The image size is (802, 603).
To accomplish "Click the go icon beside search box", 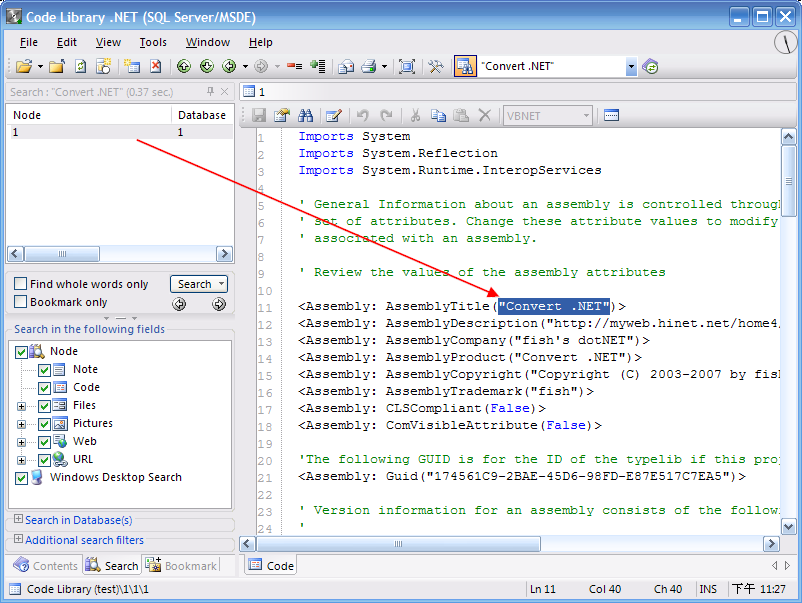I will pyautogui.click(x=651, y=66).
